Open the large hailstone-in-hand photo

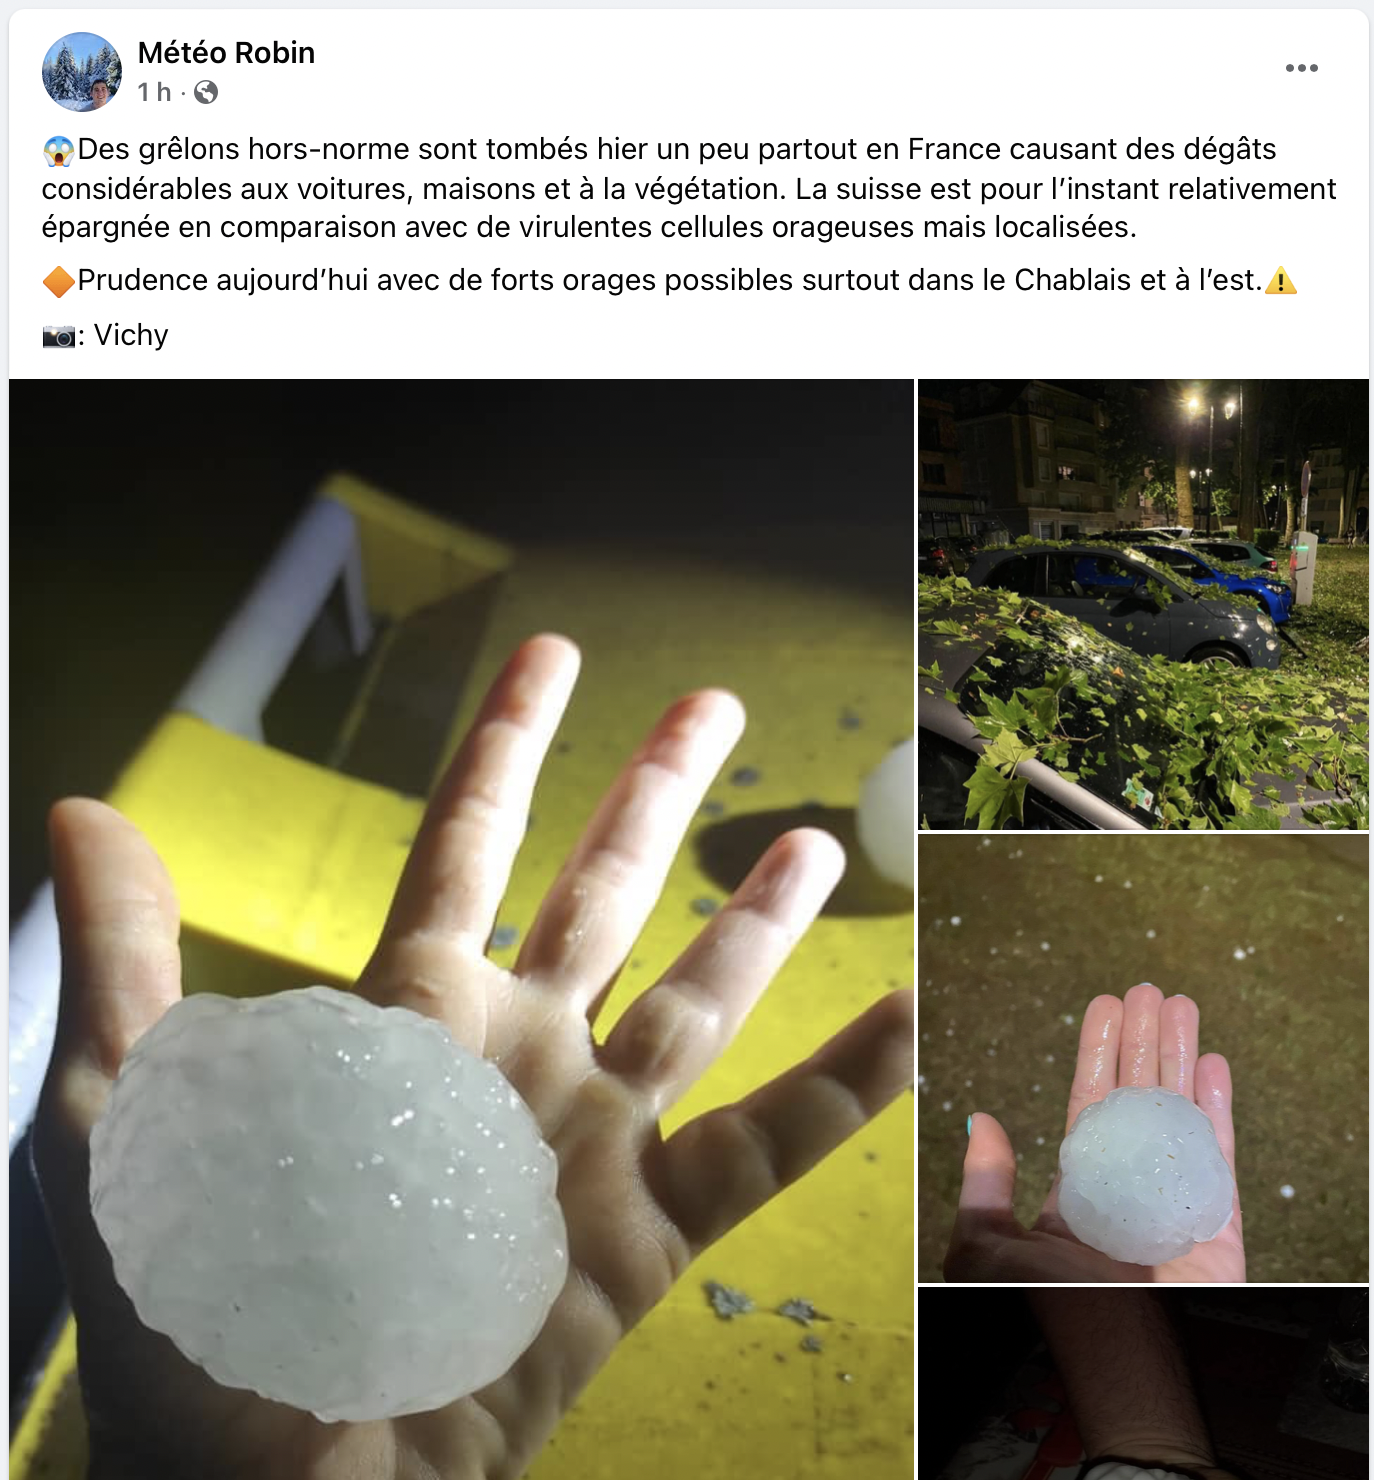[x=461, y=929]
